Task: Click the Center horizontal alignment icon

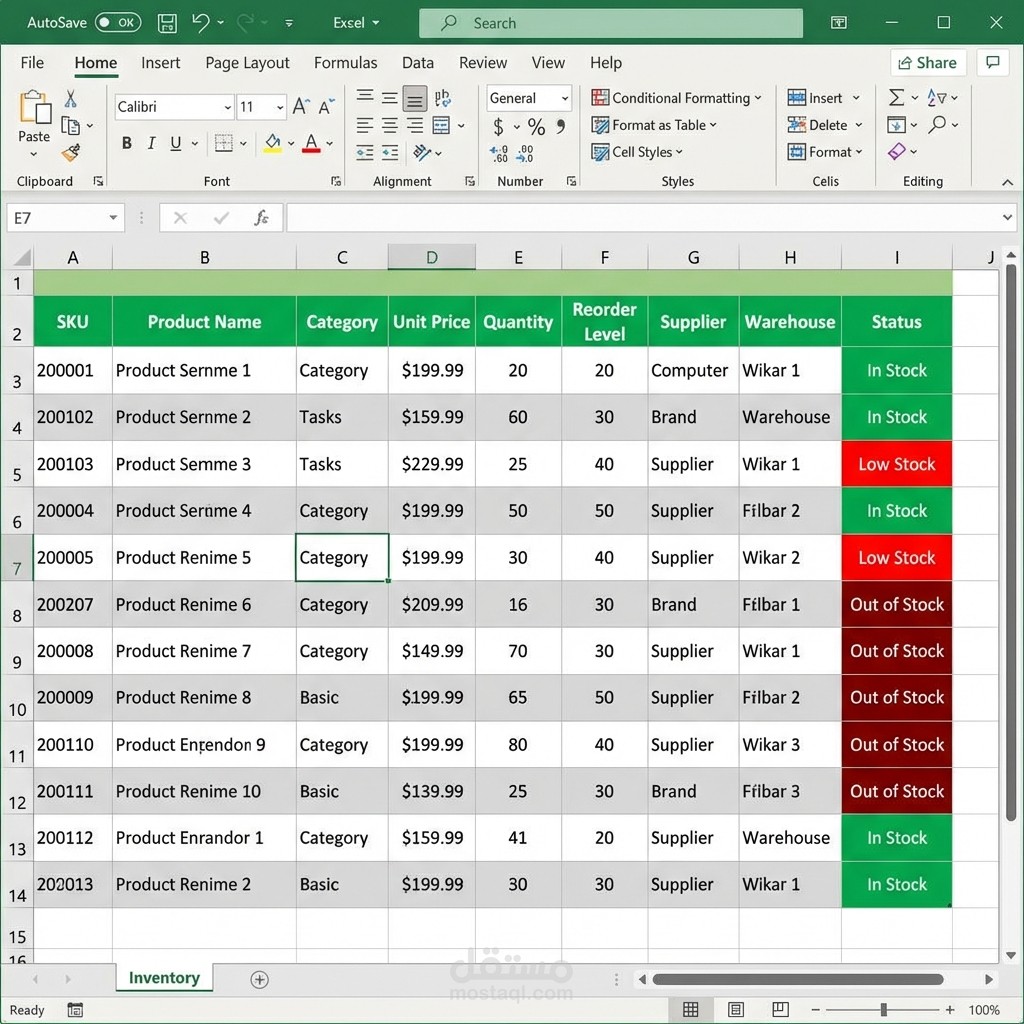Action: pyautogui.click(x=390, y=125)
